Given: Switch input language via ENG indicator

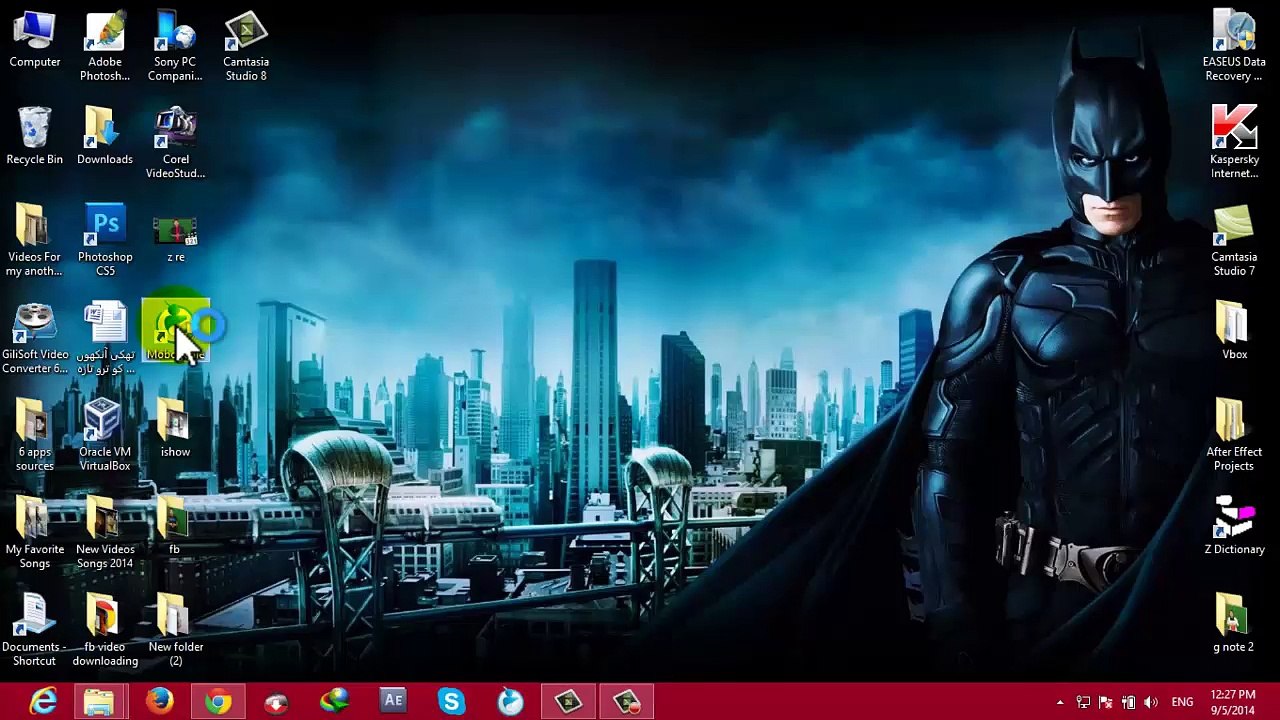Looking at the screenshot, I should click(1182, 703).
